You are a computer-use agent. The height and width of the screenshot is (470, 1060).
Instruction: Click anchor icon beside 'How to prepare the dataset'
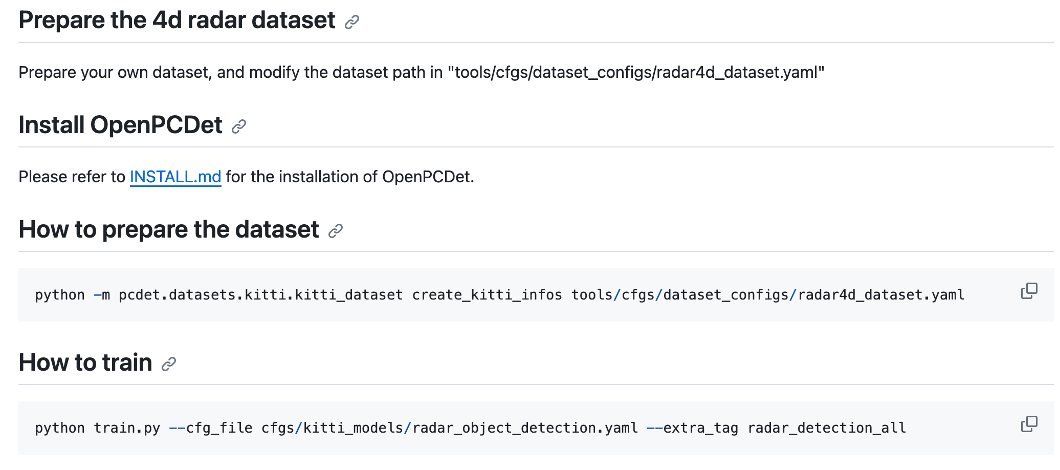336,231
